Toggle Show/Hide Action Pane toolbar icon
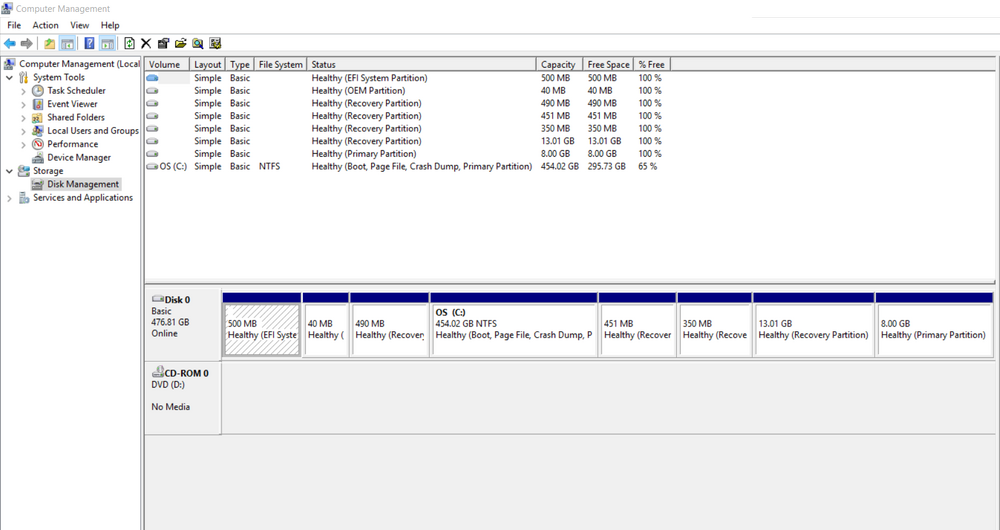This screenshot has width=1000, height=530. click(x=107, y=43)
